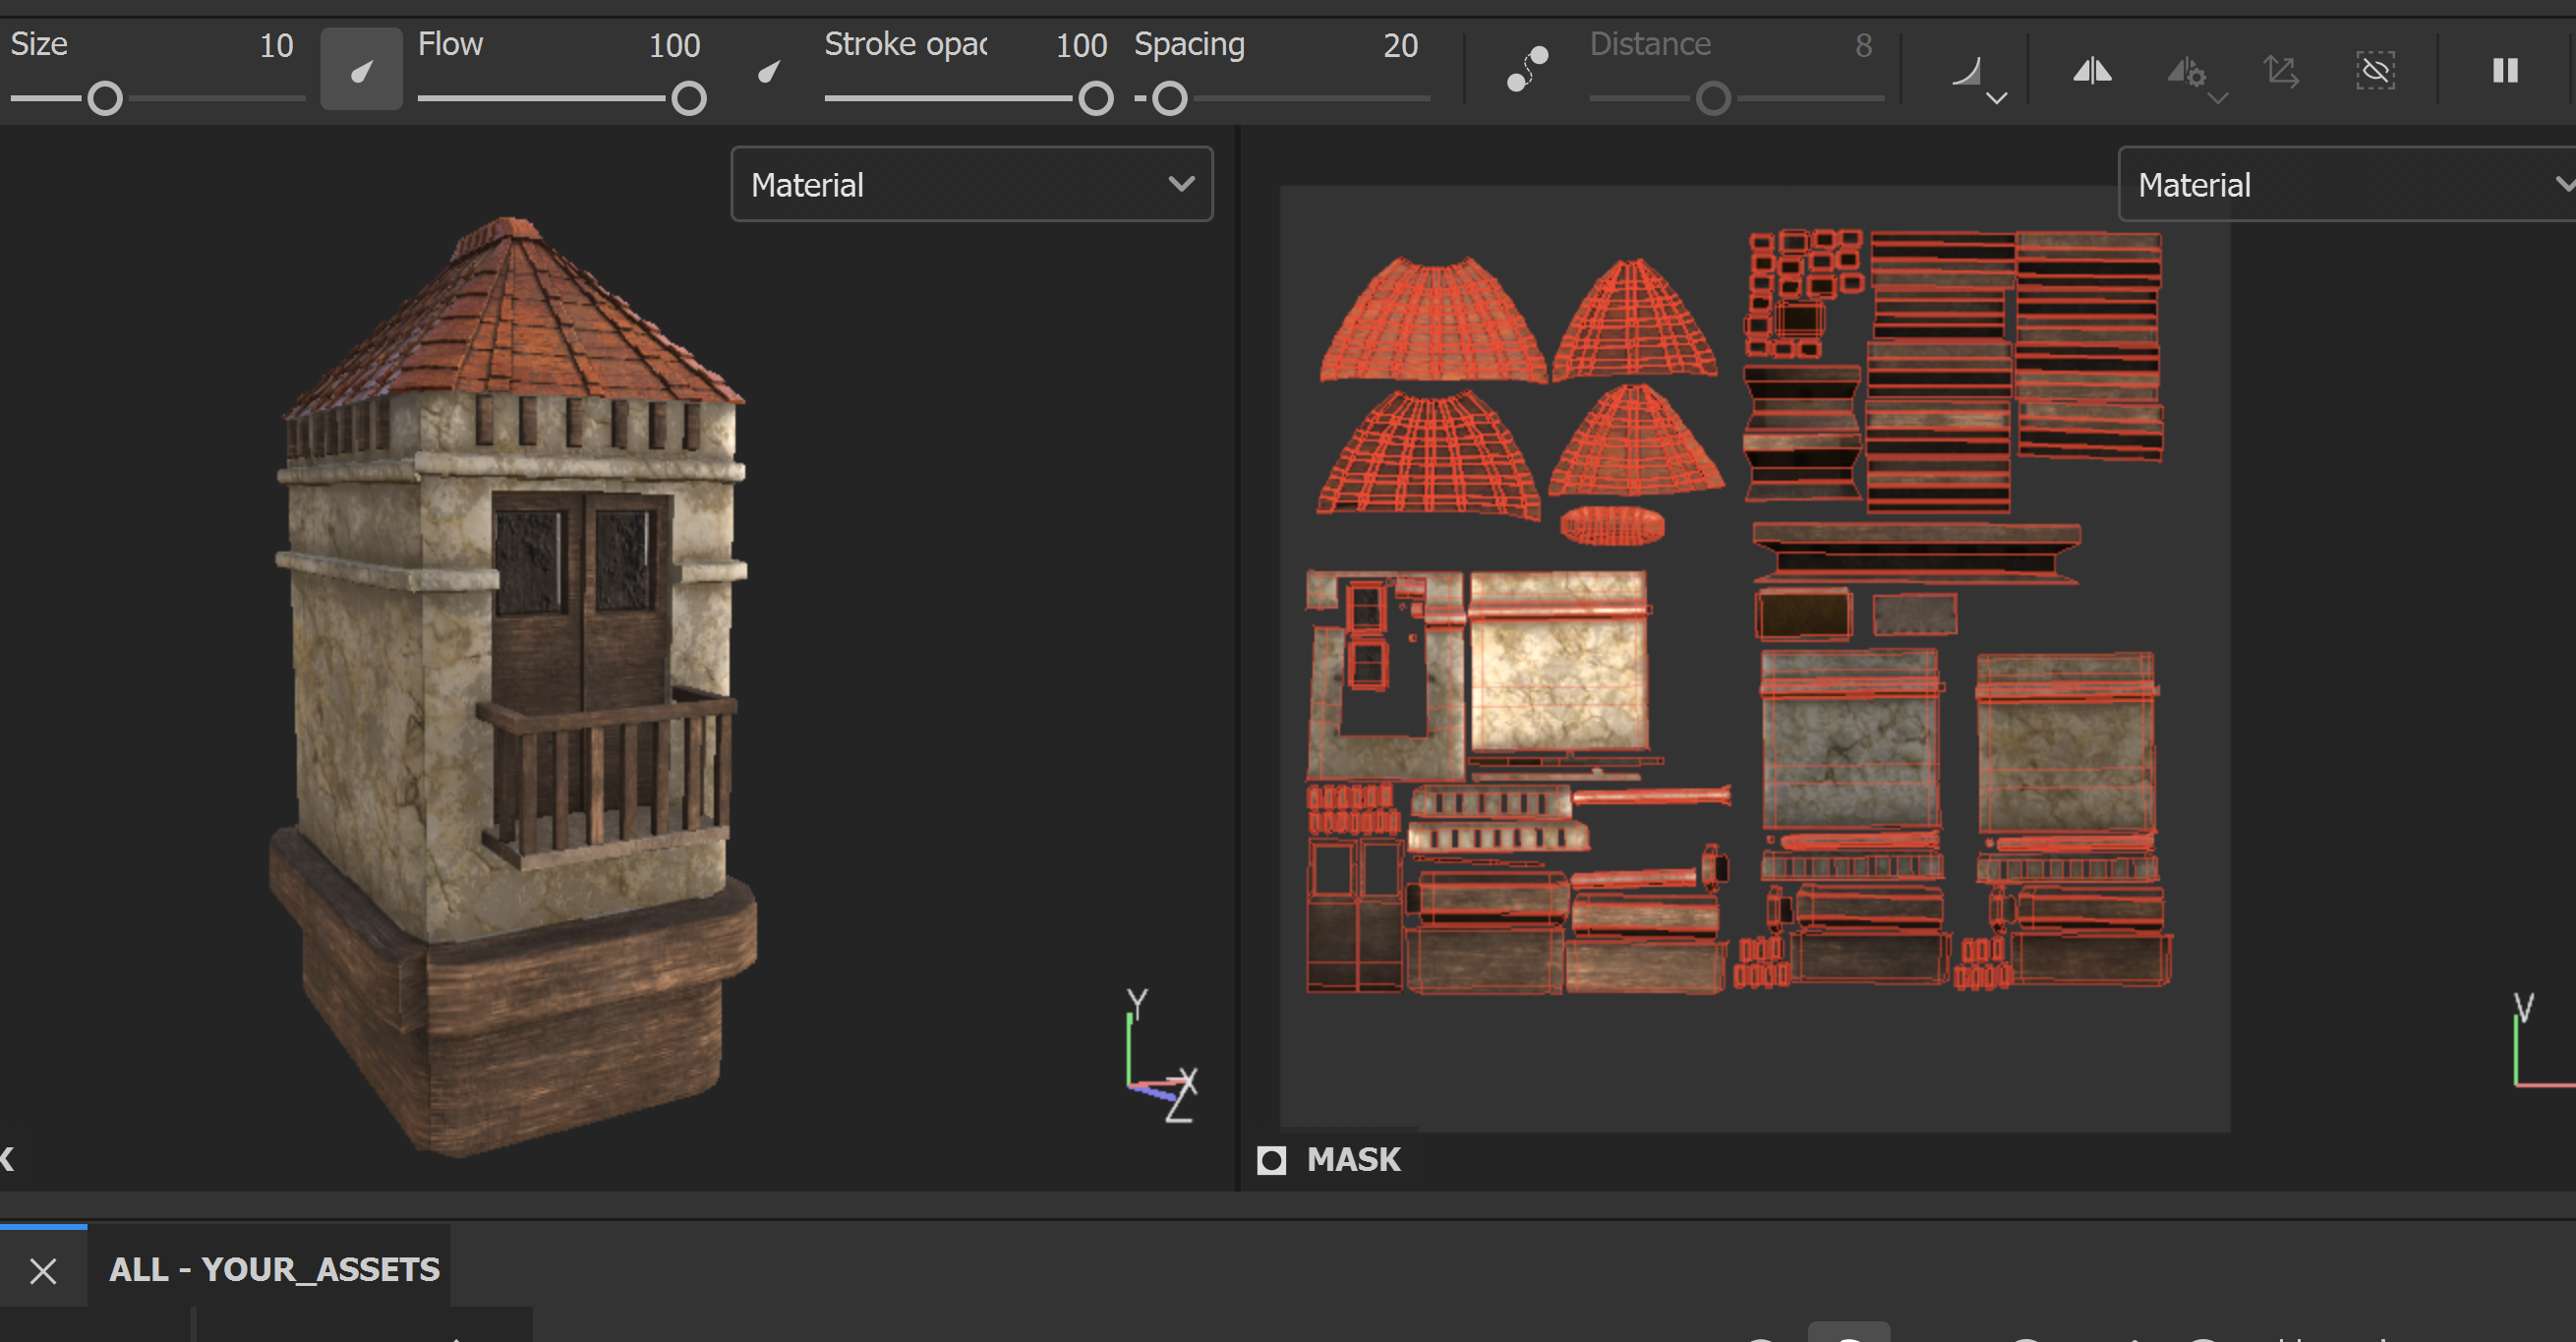
Task: Pause engine computation button
Action: (x=2505, y=70)
